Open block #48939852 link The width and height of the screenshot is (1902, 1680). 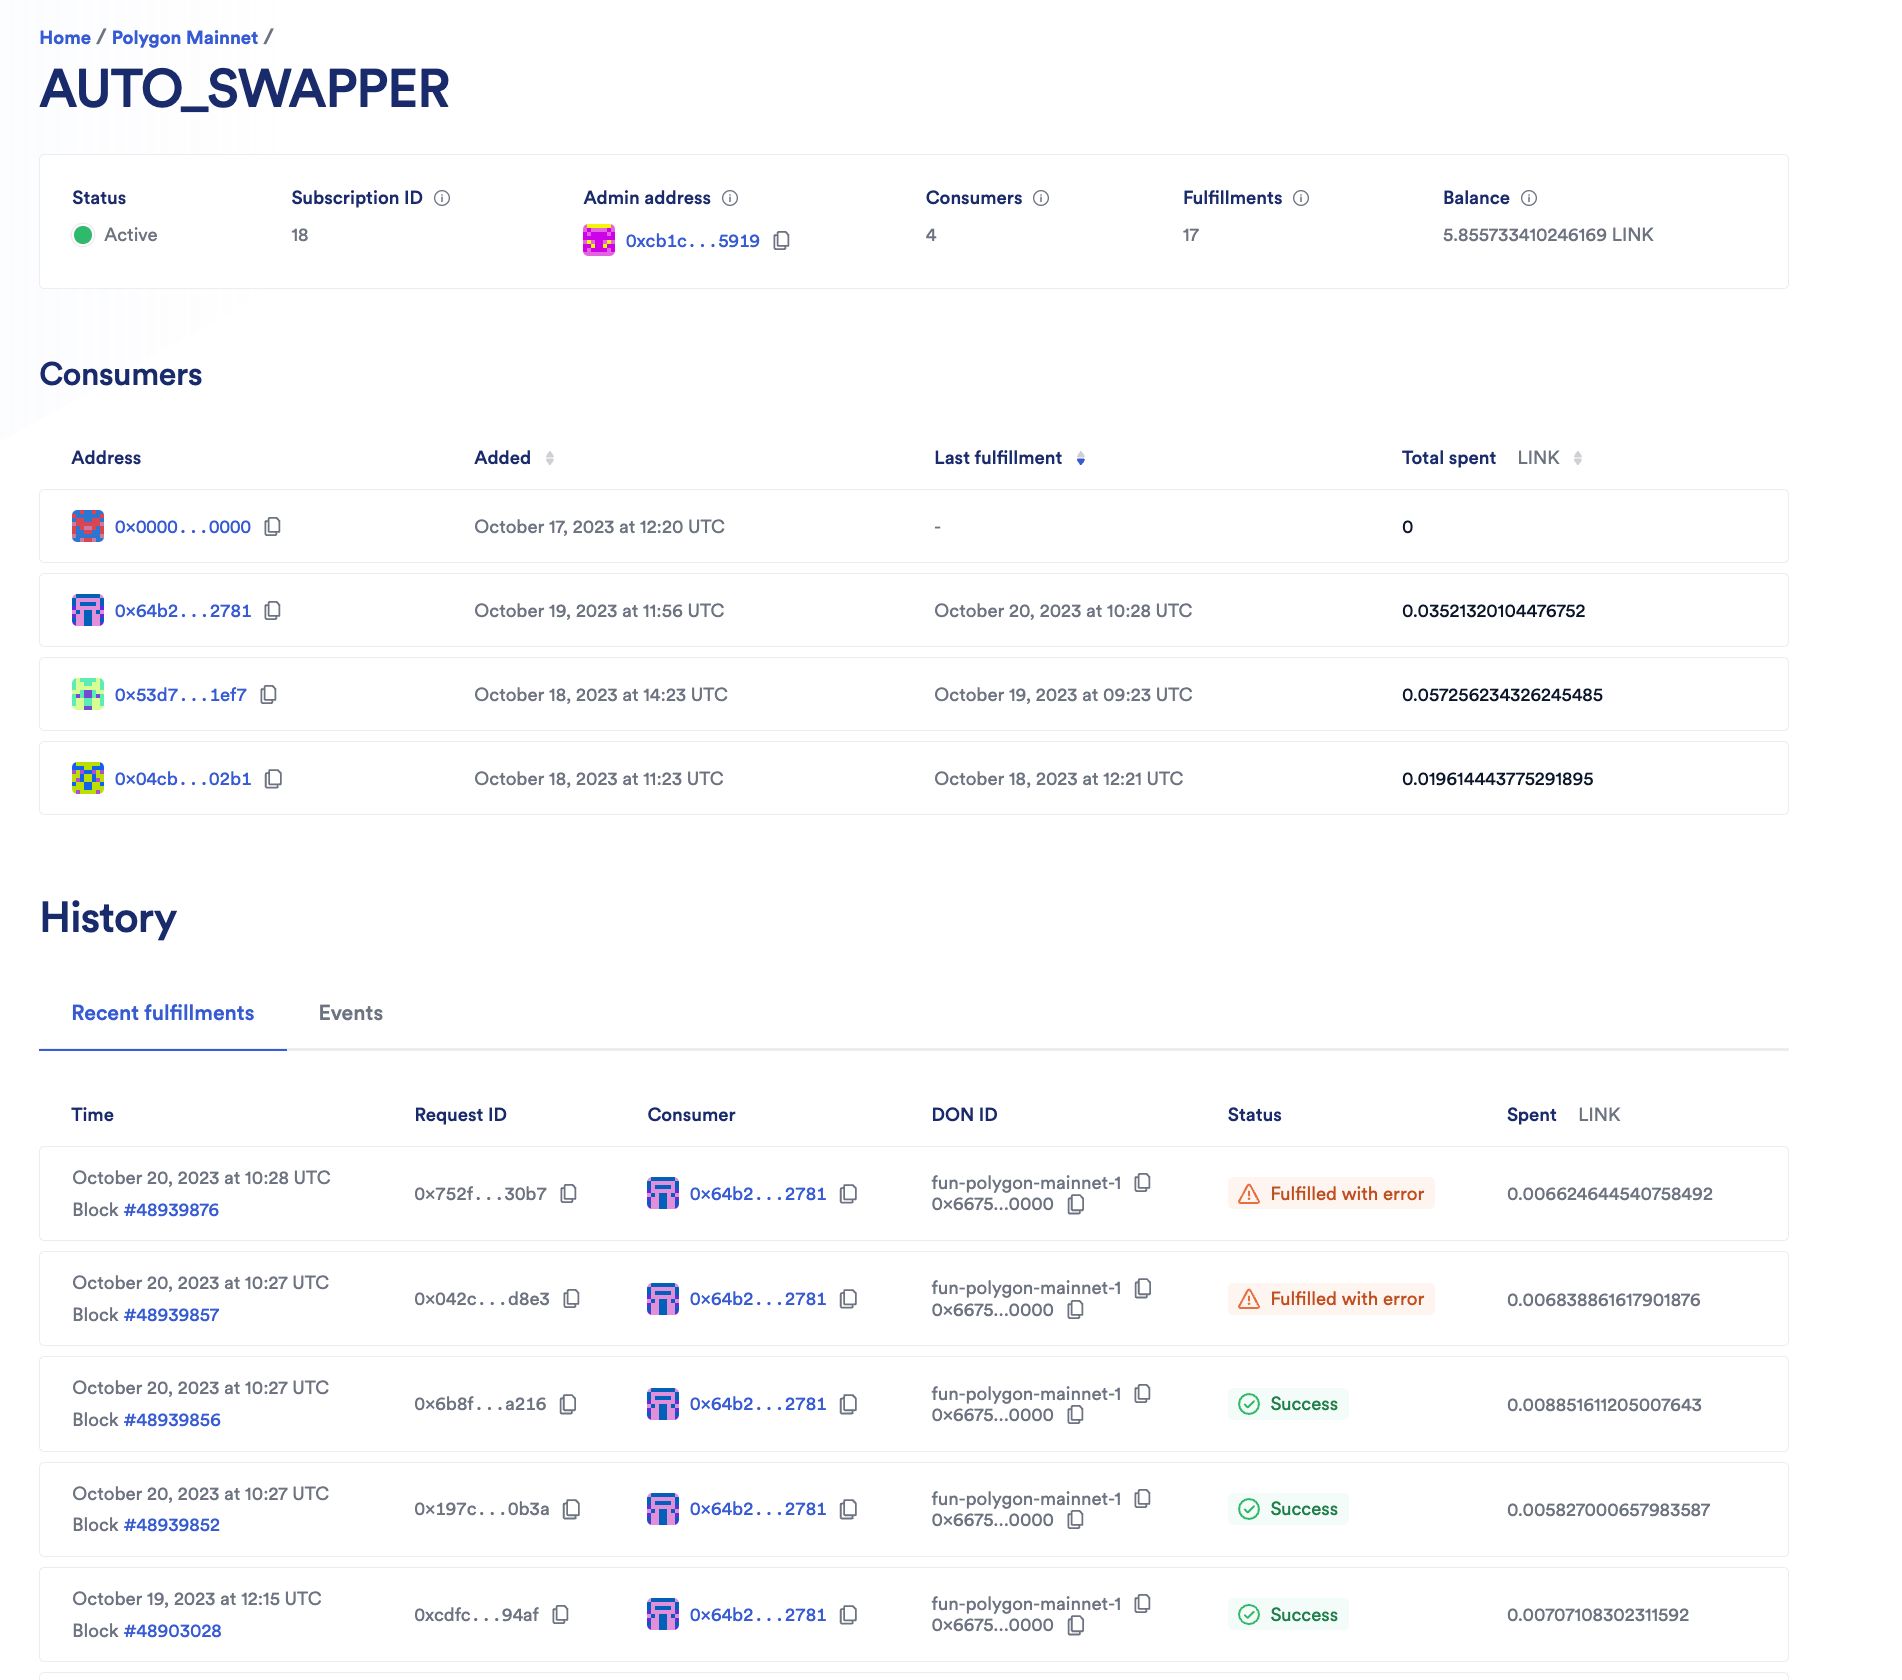click(x=171, y=1525)
